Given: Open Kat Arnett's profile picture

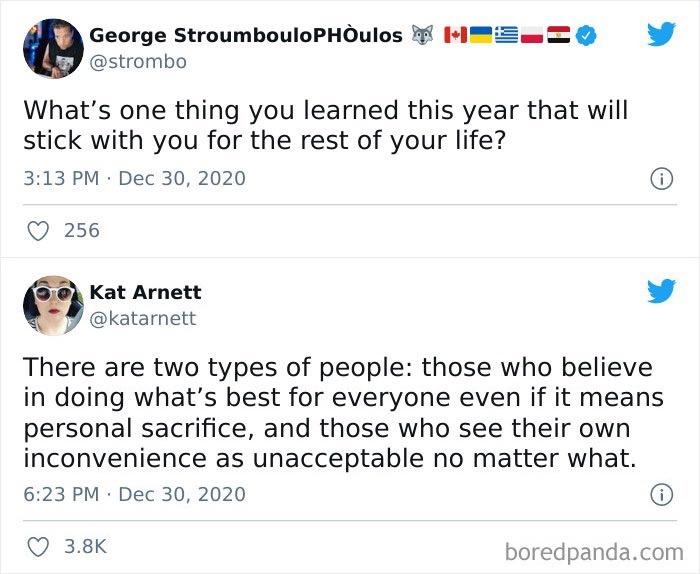Looking at the screenshot, I should coord(52,305).
